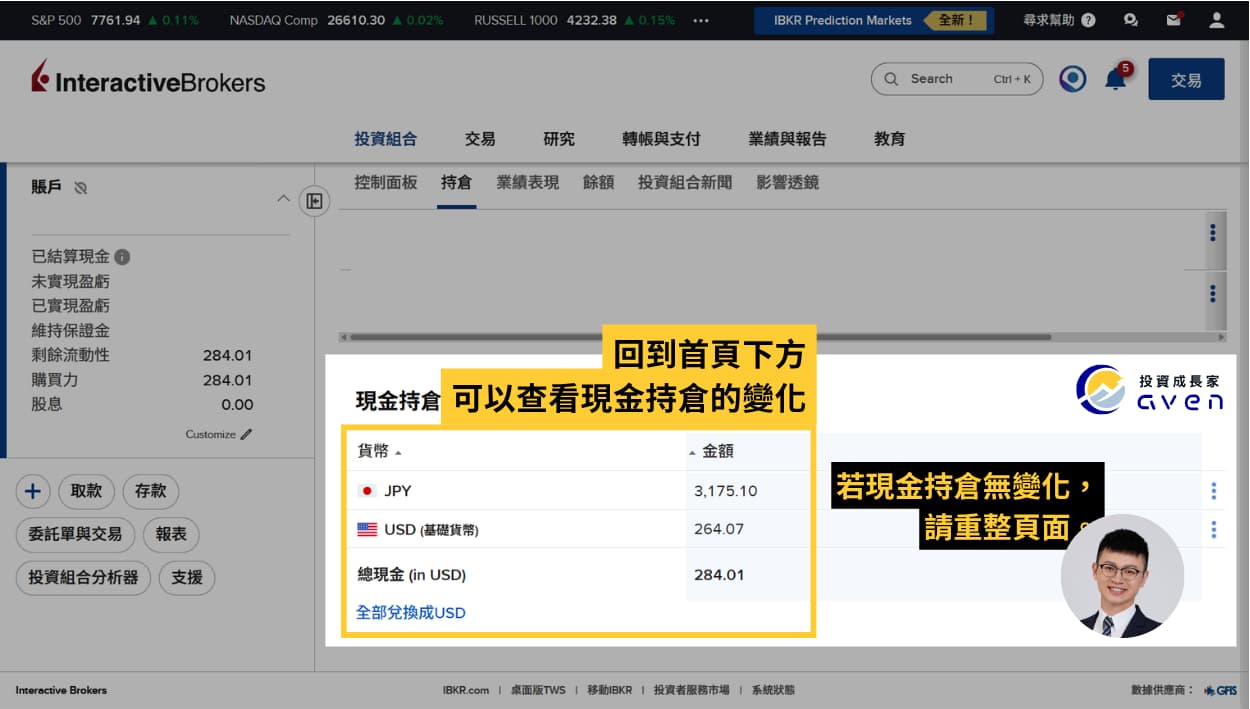Open the user profile icon
This screenshot has width=1250, height=709.
tap(1216, 20)
